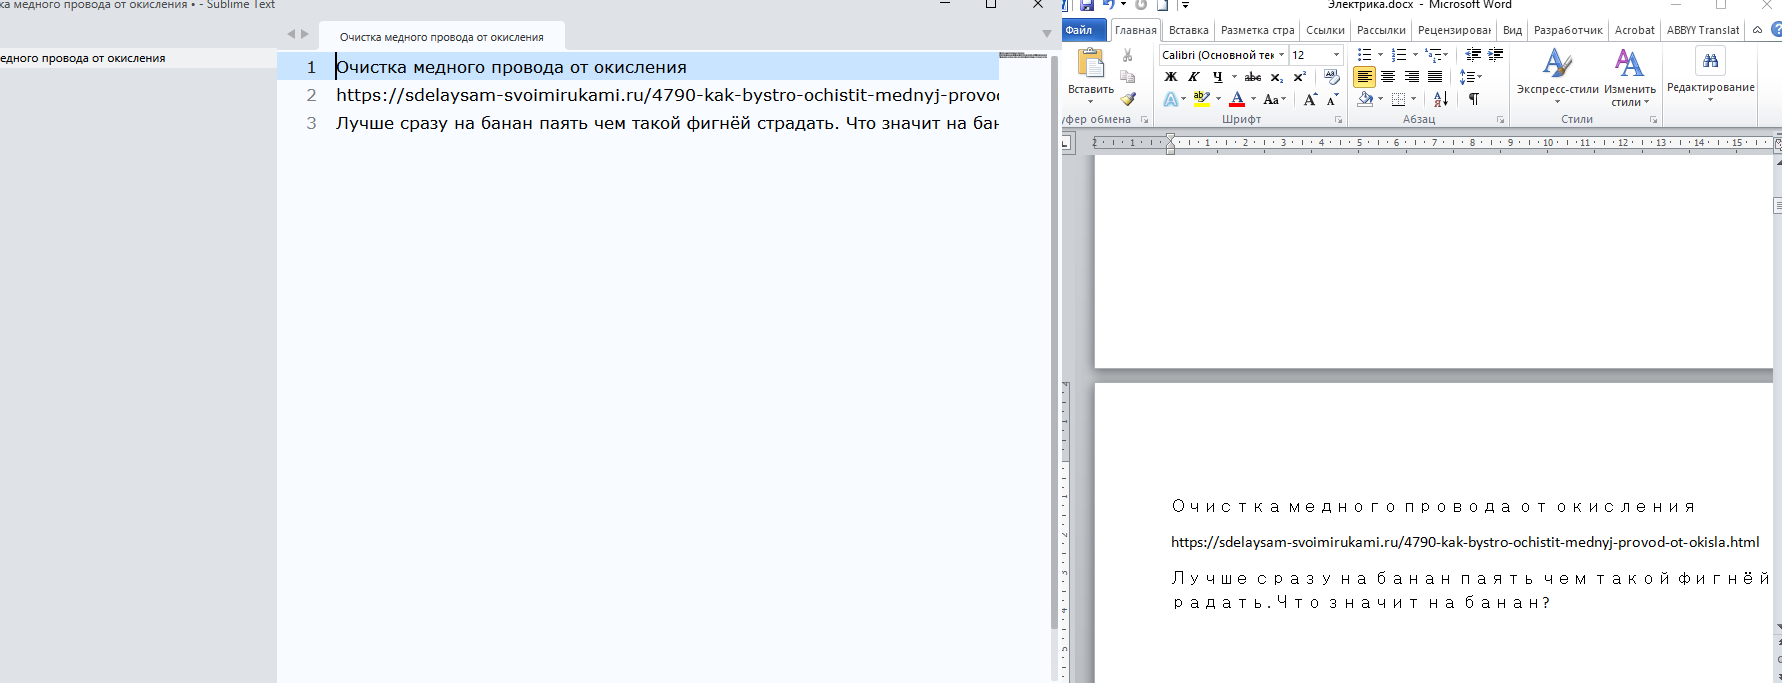Click the Text Effects glowing A icon
Screen dimensions: 1782x683
pos(1171,99)
